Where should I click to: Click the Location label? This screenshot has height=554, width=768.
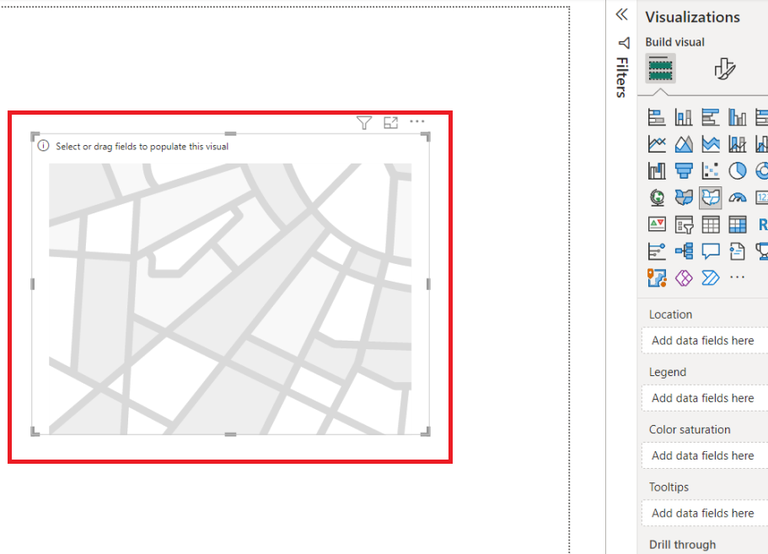(x=671, y=314)
